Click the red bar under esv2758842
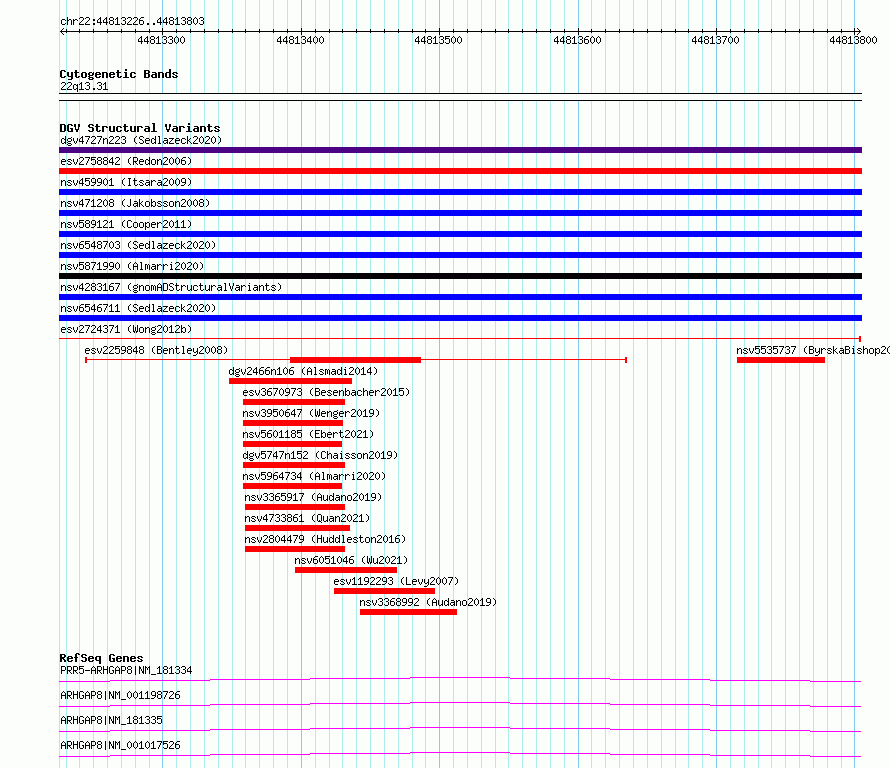The width and height of the screenshot is (890, 768). [x=460, y=171]
